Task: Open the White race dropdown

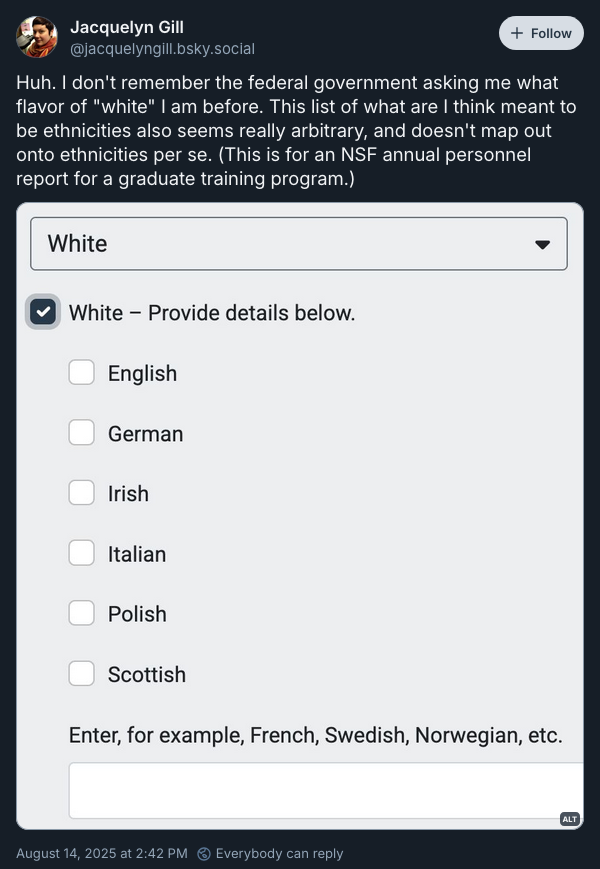Action: point(299,244)
